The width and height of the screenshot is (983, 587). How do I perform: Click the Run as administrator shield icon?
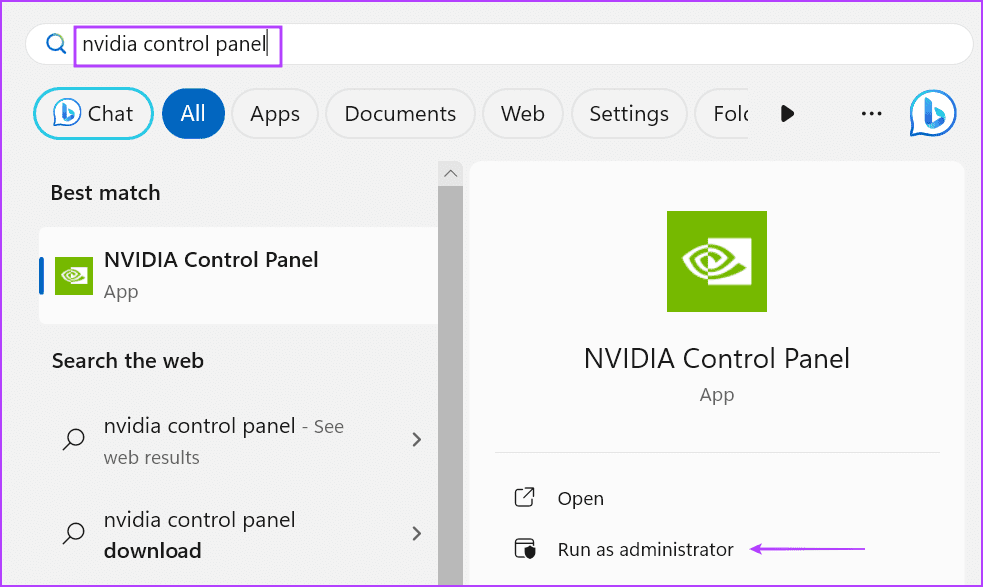point(524,548)
